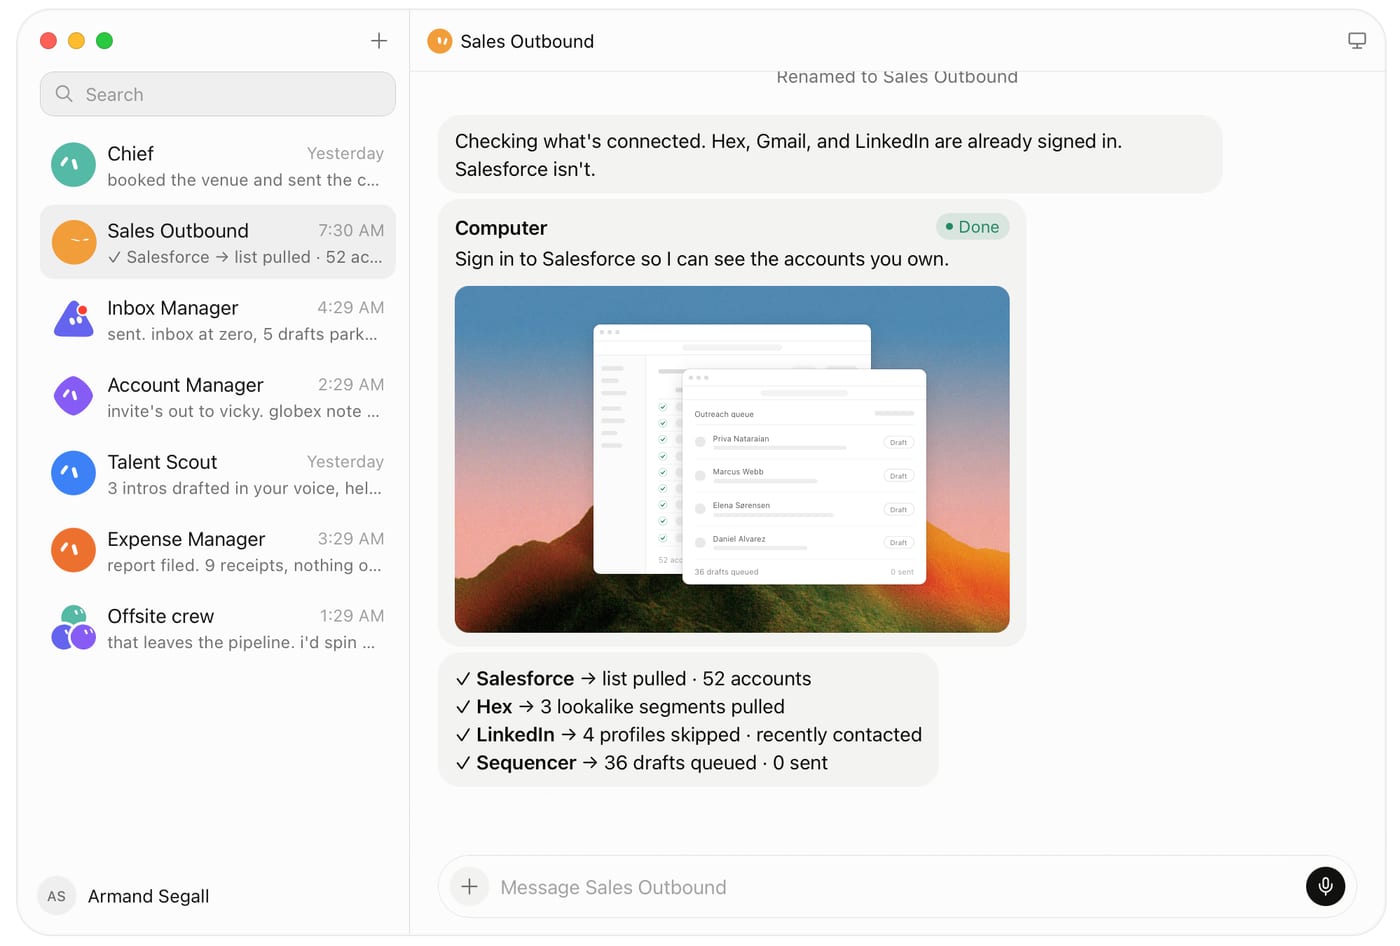Click the 2:29 AM timestamp

click(351, 384)
